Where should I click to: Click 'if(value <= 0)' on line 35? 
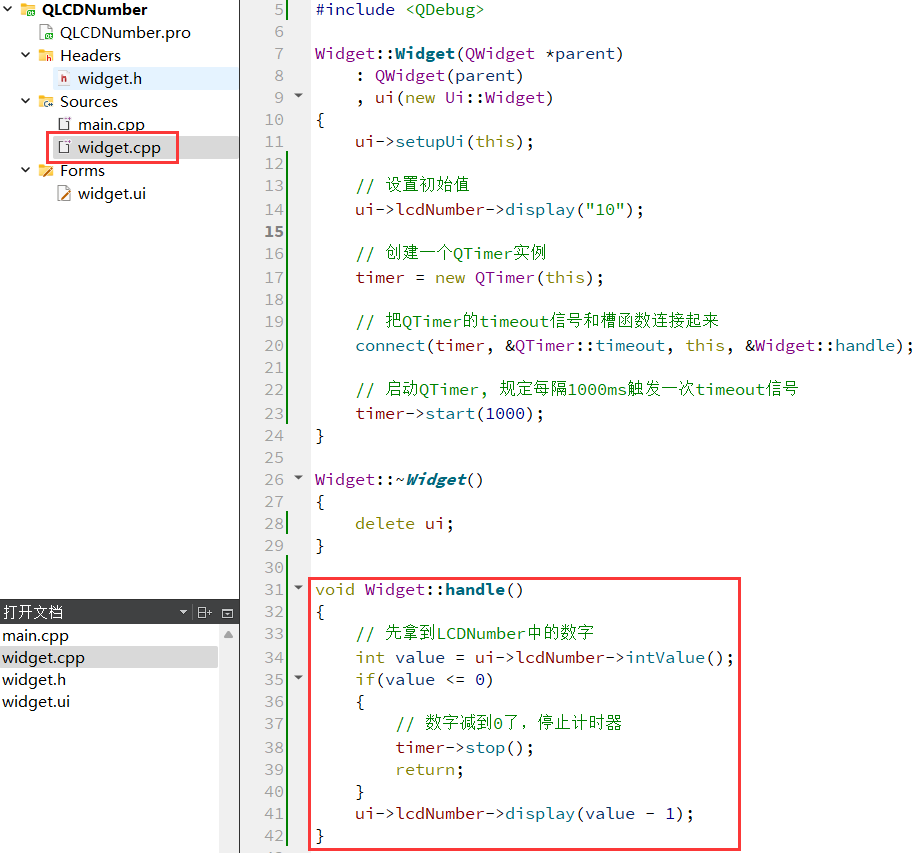click(x=424, y=679)
